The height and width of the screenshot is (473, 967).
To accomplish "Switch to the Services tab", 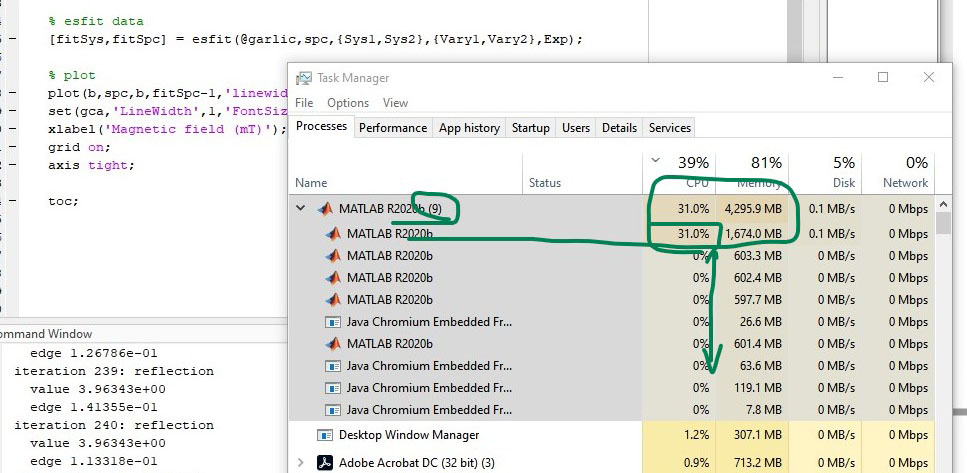I will coord(670,128).
